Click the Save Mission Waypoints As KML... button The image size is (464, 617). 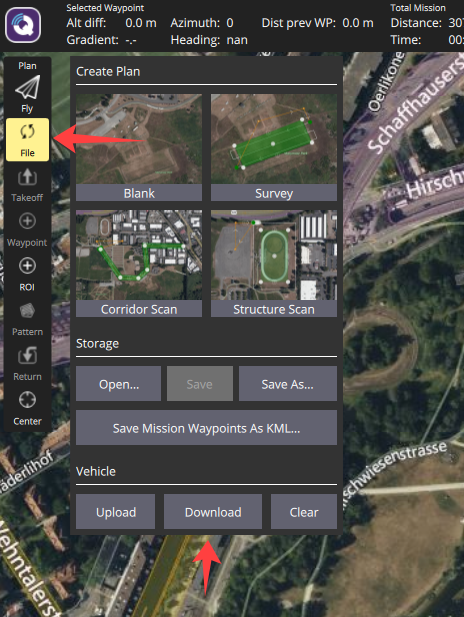tap(207, 428)
